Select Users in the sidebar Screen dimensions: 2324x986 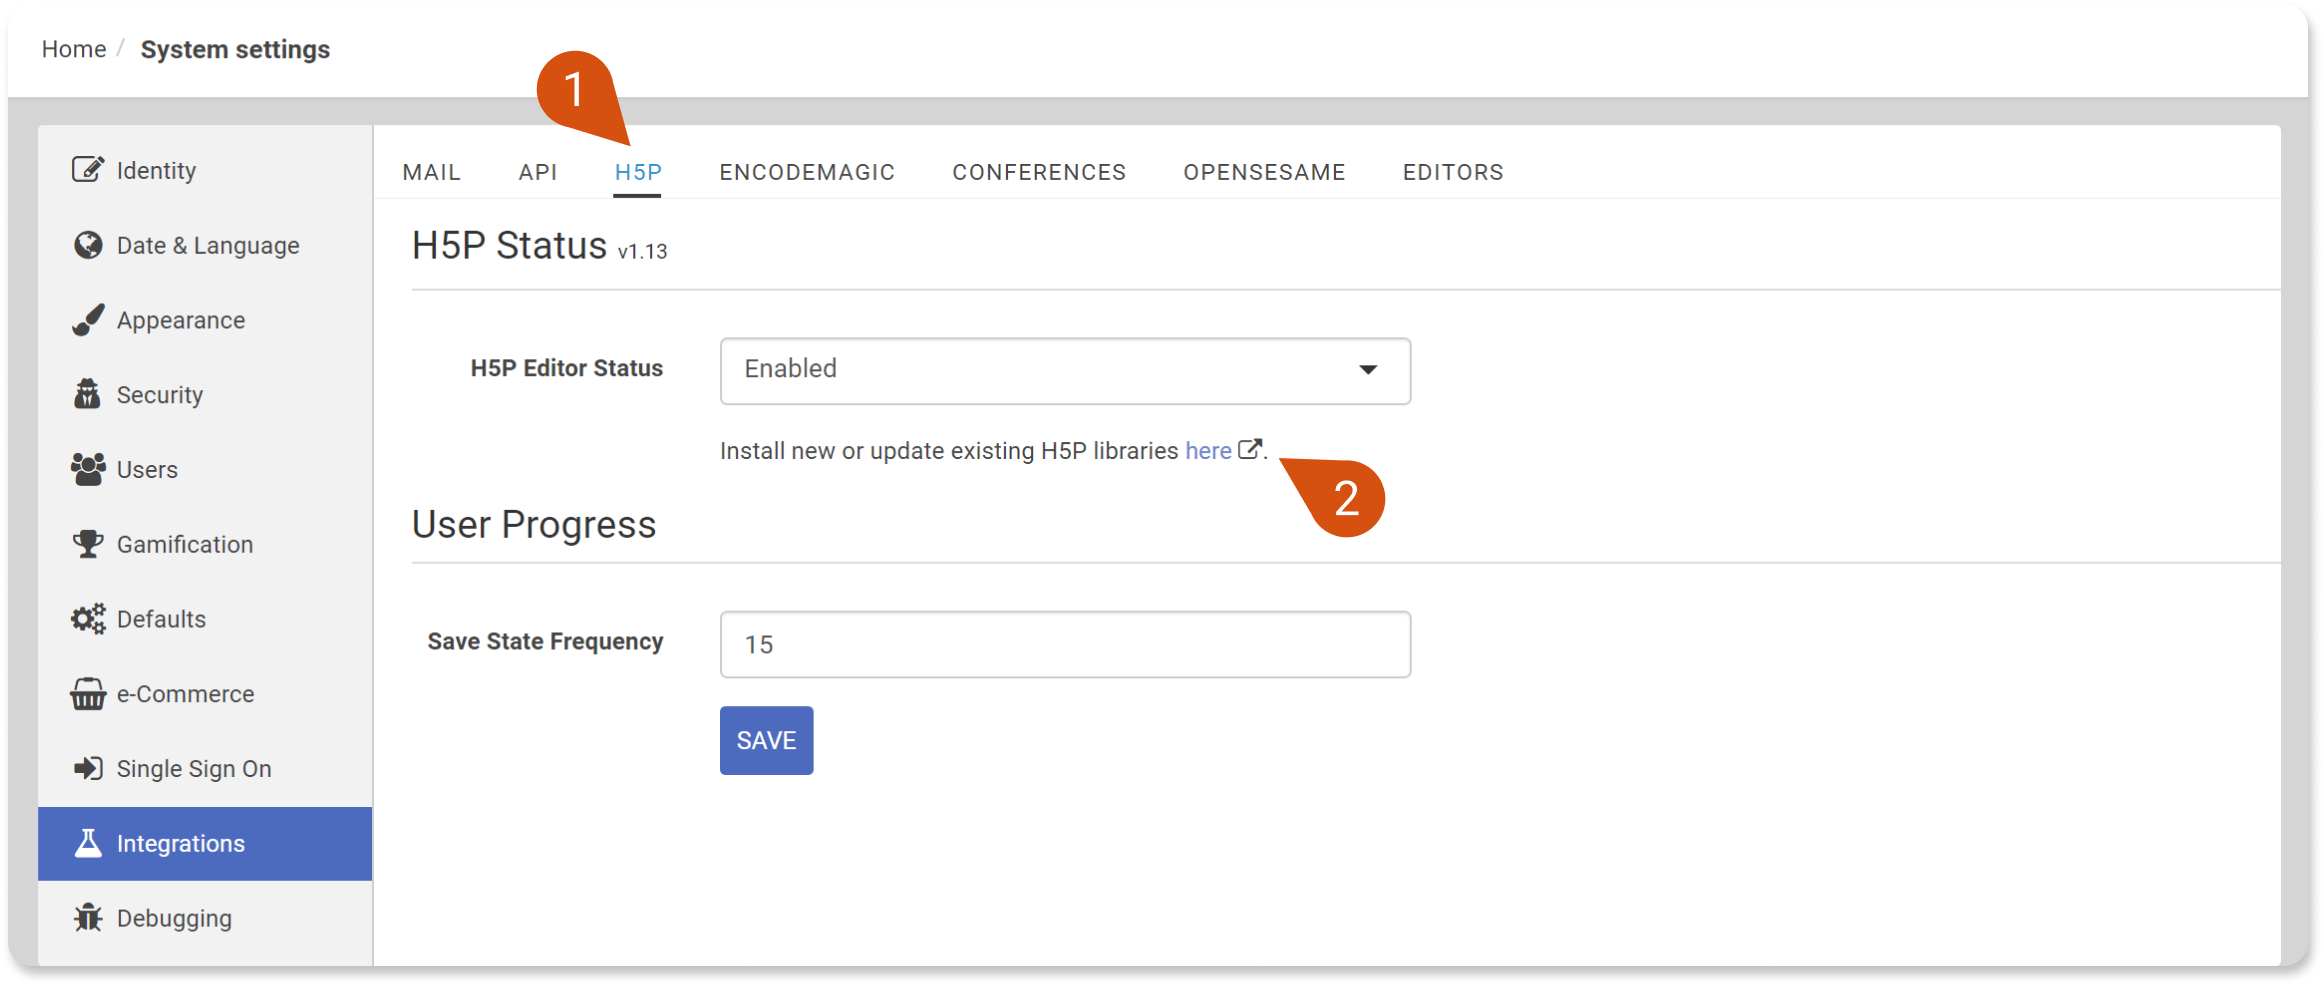[205, 469]
